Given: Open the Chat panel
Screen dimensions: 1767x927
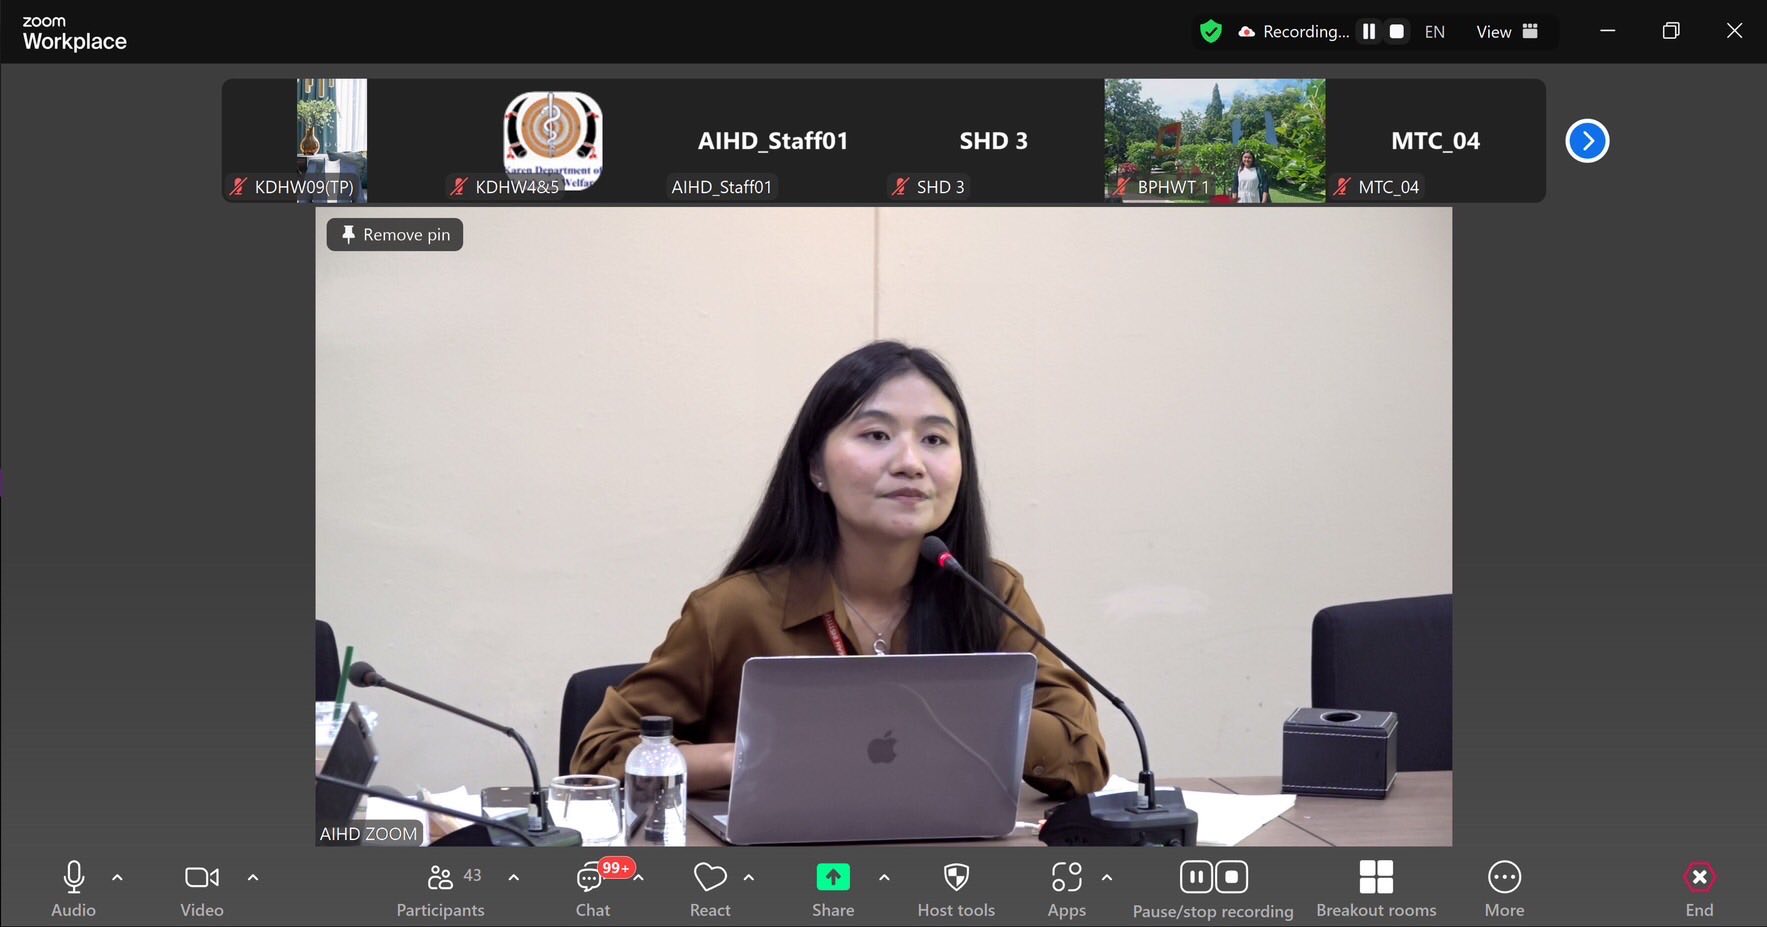Looking at the screenshot, I should pos(592,889).
